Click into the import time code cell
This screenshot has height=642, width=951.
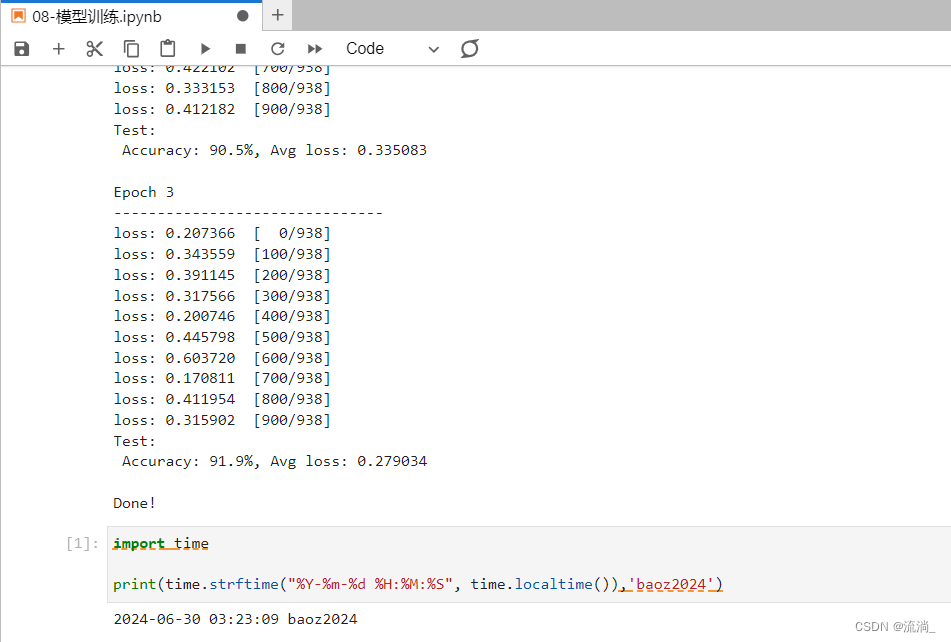click(529, 564)
